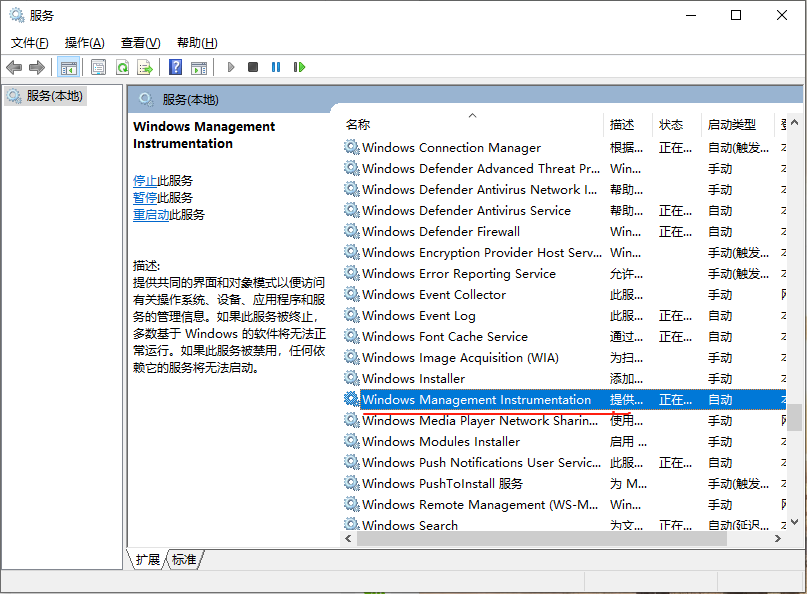Click 正在... status of Windows Event Log
The width and height of the screenshot is (807, 594).
click(x=675, y=316)
